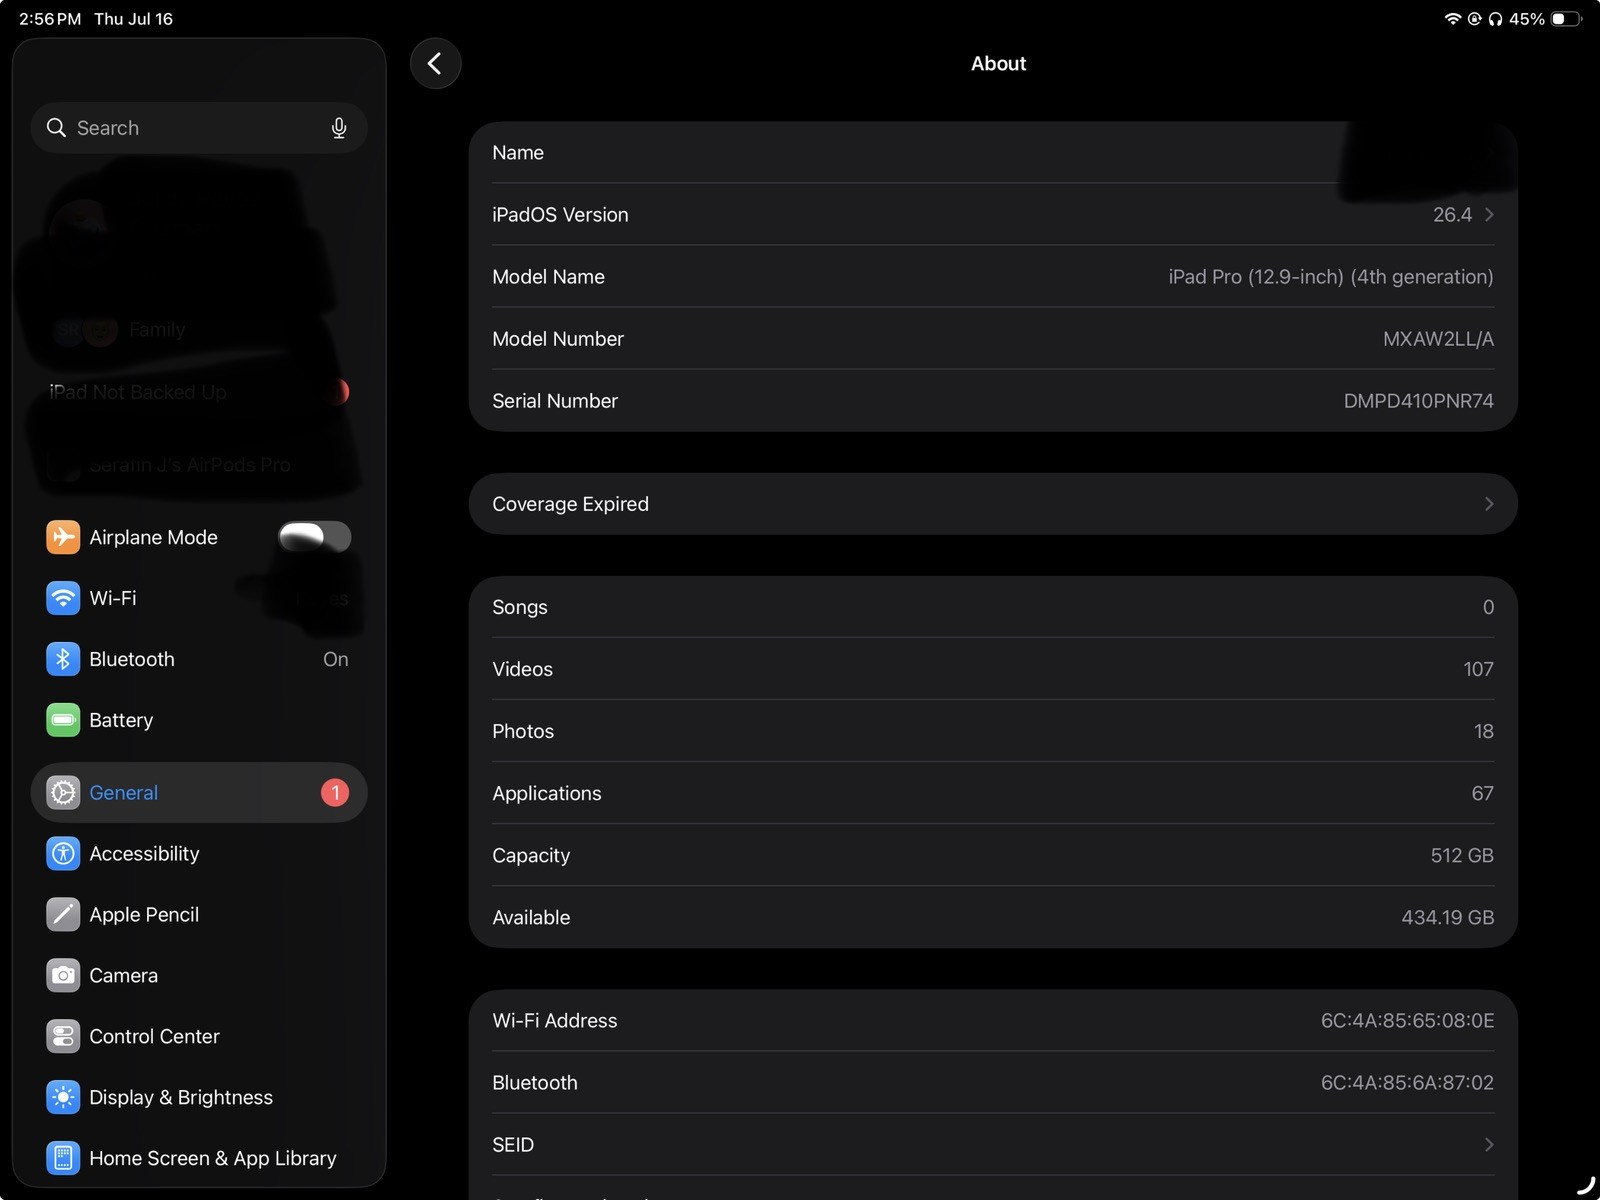
Task: Open Bluetooth settings in sidebar
Action: pos(199,659)
